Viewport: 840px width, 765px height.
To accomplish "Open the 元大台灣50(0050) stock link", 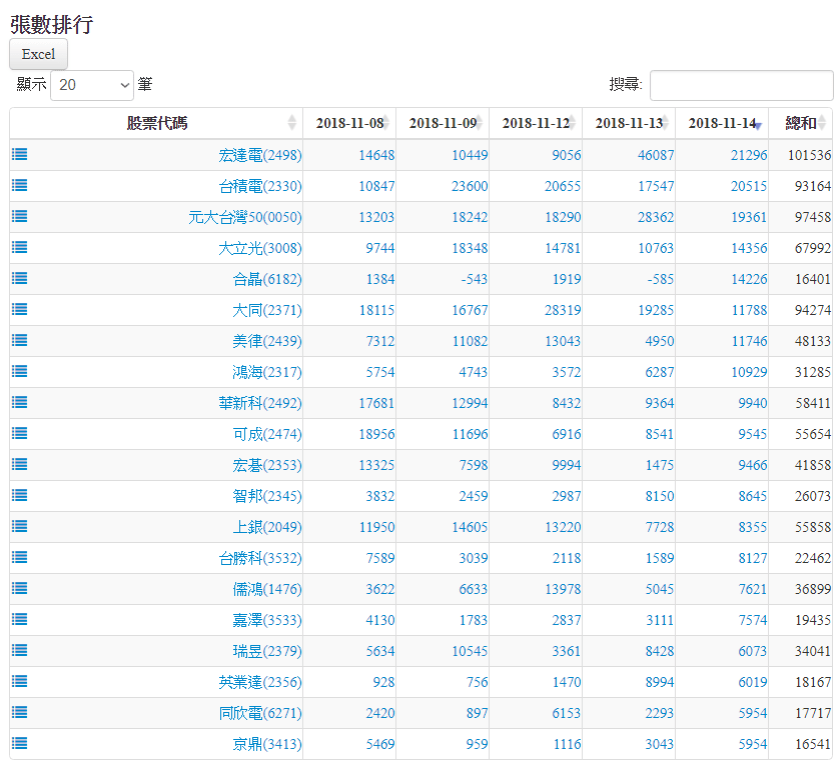I will click(x=245, y=217).
